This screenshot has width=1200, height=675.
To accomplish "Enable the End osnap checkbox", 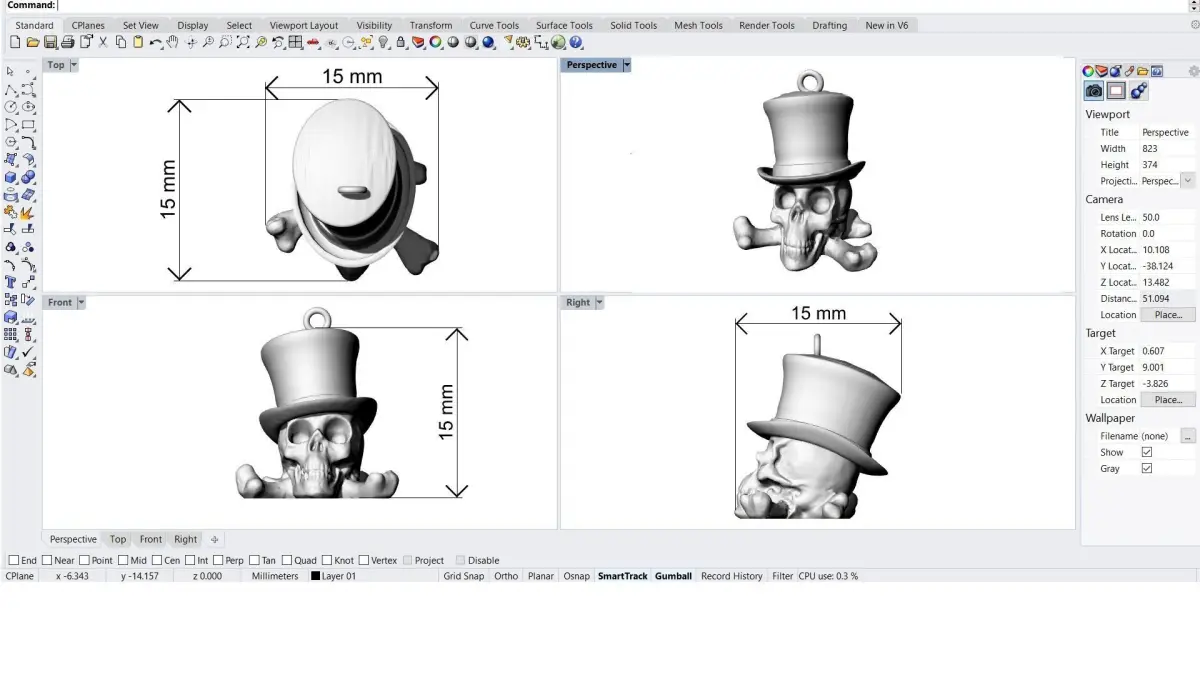I will coord(14,560).
